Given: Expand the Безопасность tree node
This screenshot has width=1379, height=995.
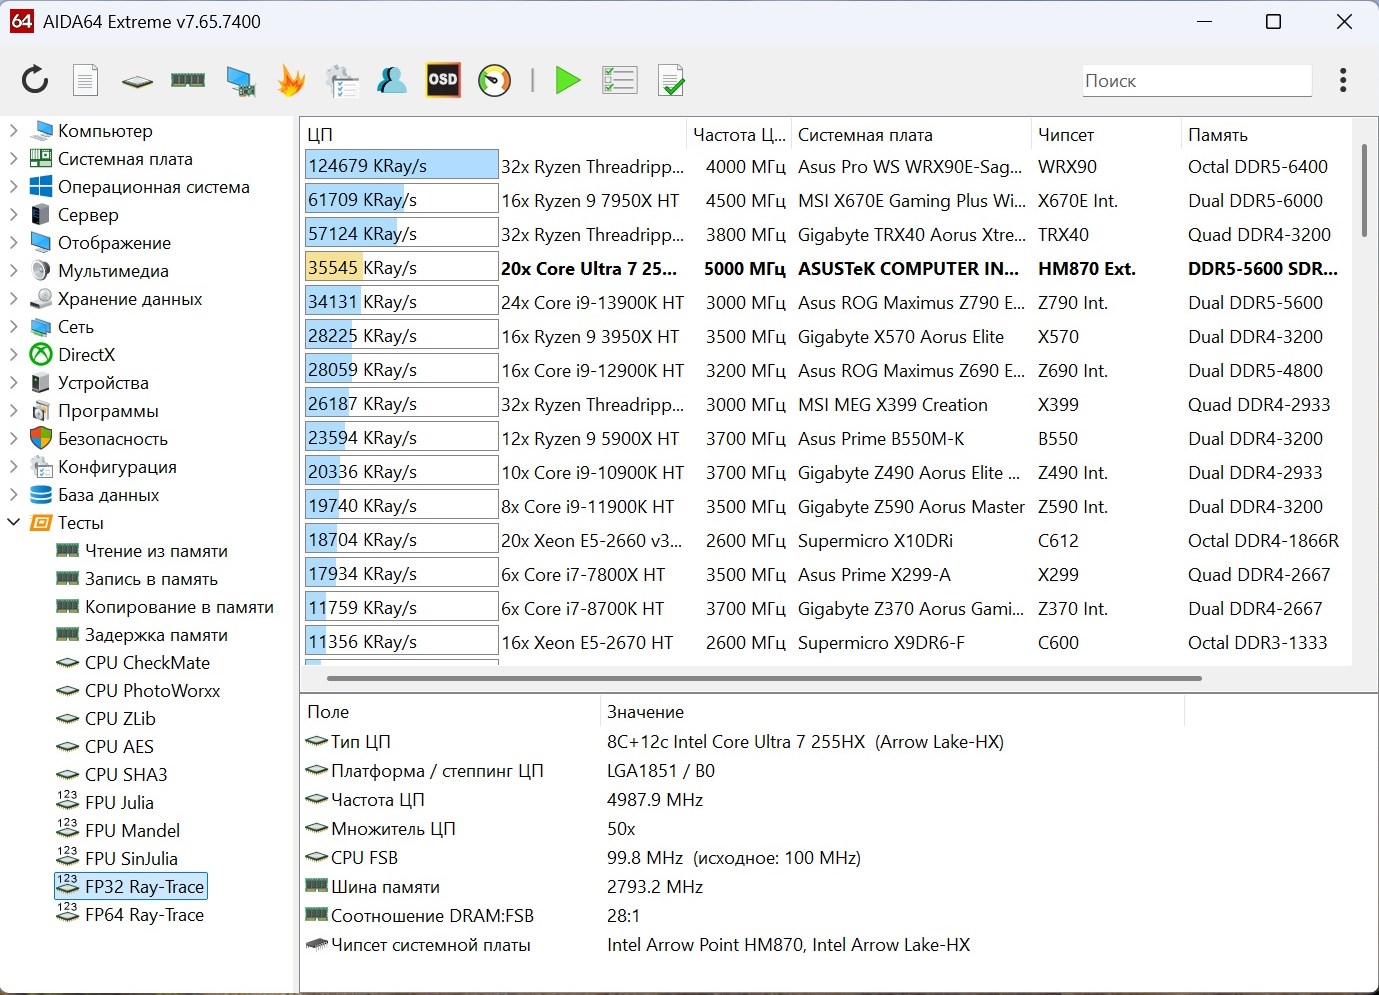Looking at the screenshot, I should tap(14, 439).
